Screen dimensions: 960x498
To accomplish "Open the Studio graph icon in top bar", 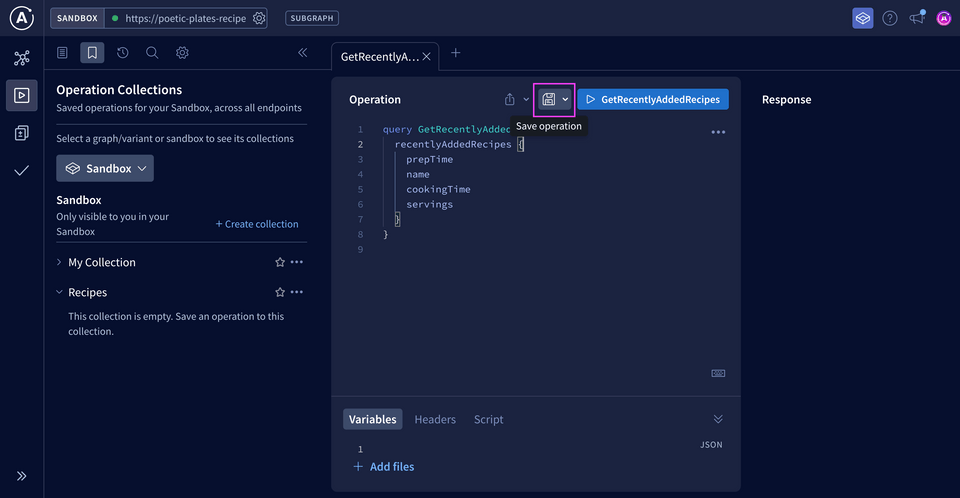I will coord(863,18).
